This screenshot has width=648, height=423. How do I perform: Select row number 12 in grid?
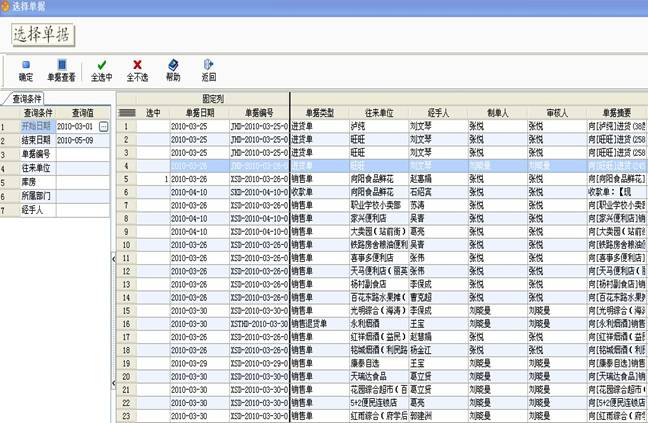(x=126, y=271)
